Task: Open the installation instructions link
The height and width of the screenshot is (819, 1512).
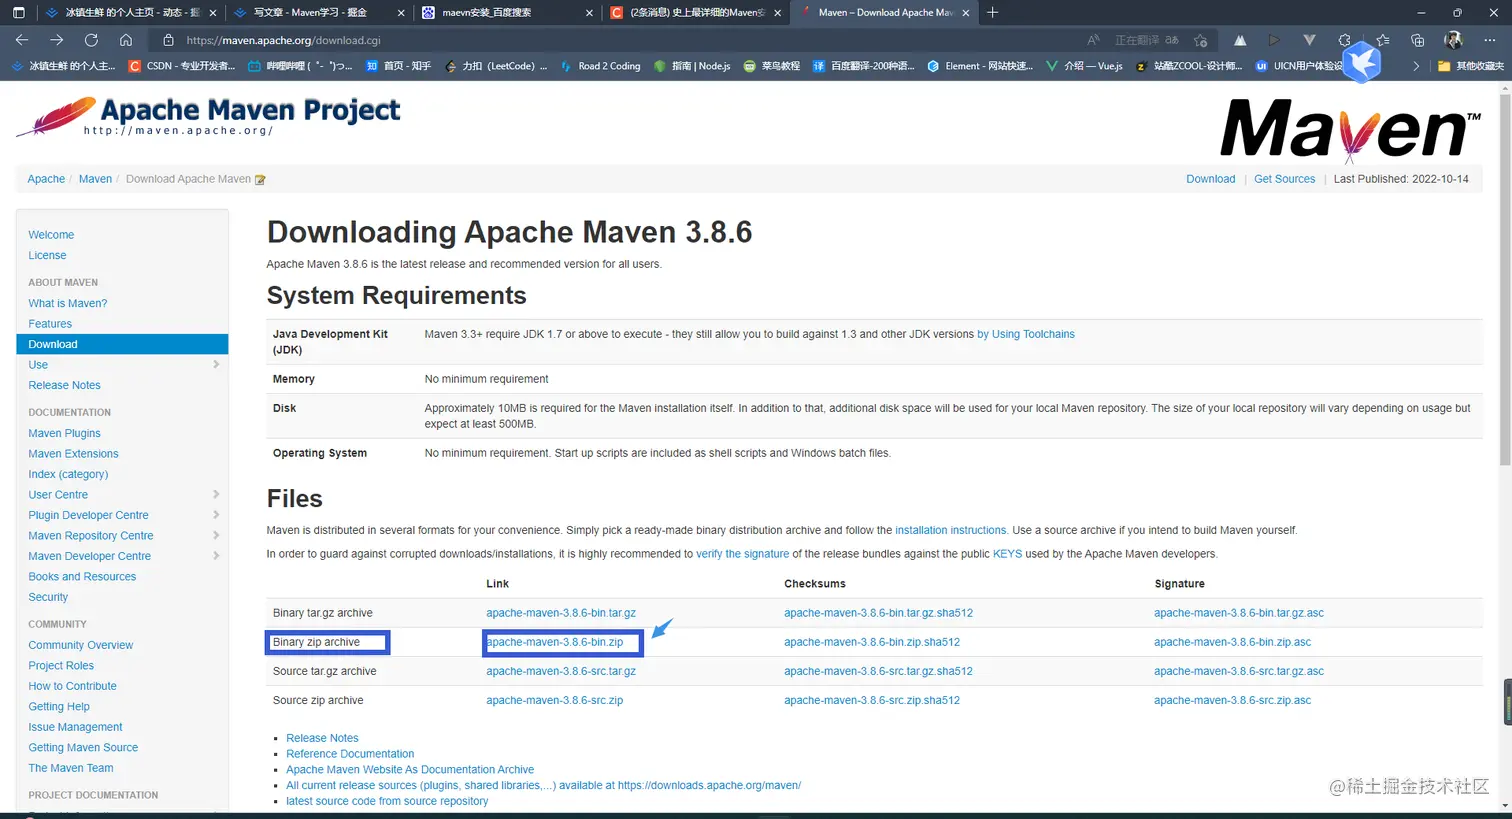Action: (x=951, y=531)
